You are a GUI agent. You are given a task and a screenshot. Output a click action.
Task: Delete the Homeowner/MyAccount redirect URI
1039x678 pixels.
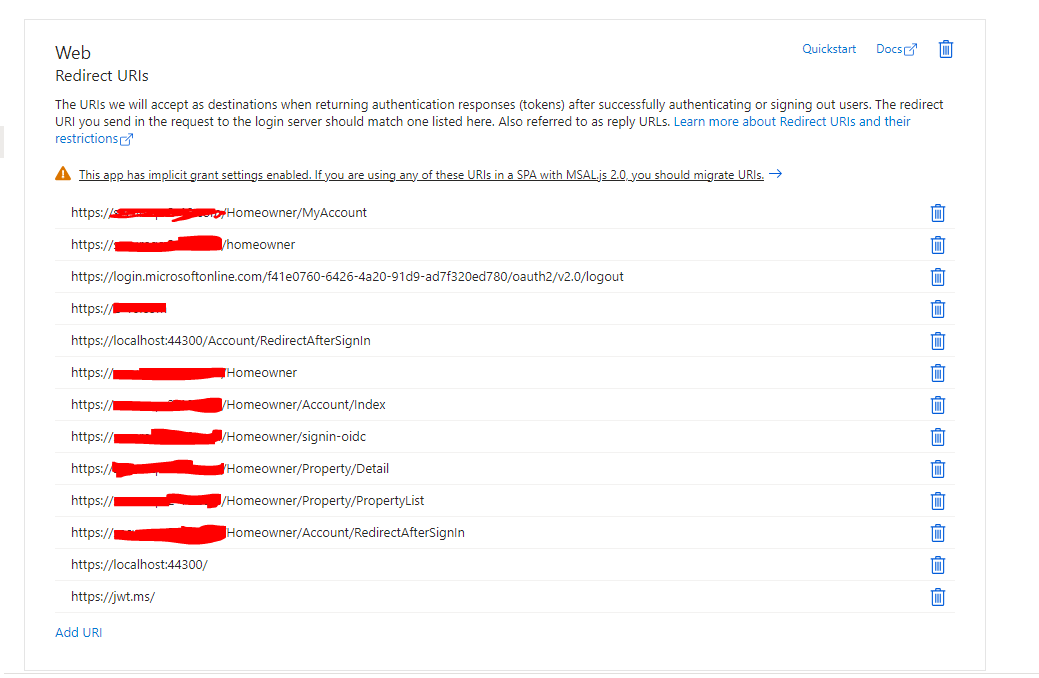(938, 213)
